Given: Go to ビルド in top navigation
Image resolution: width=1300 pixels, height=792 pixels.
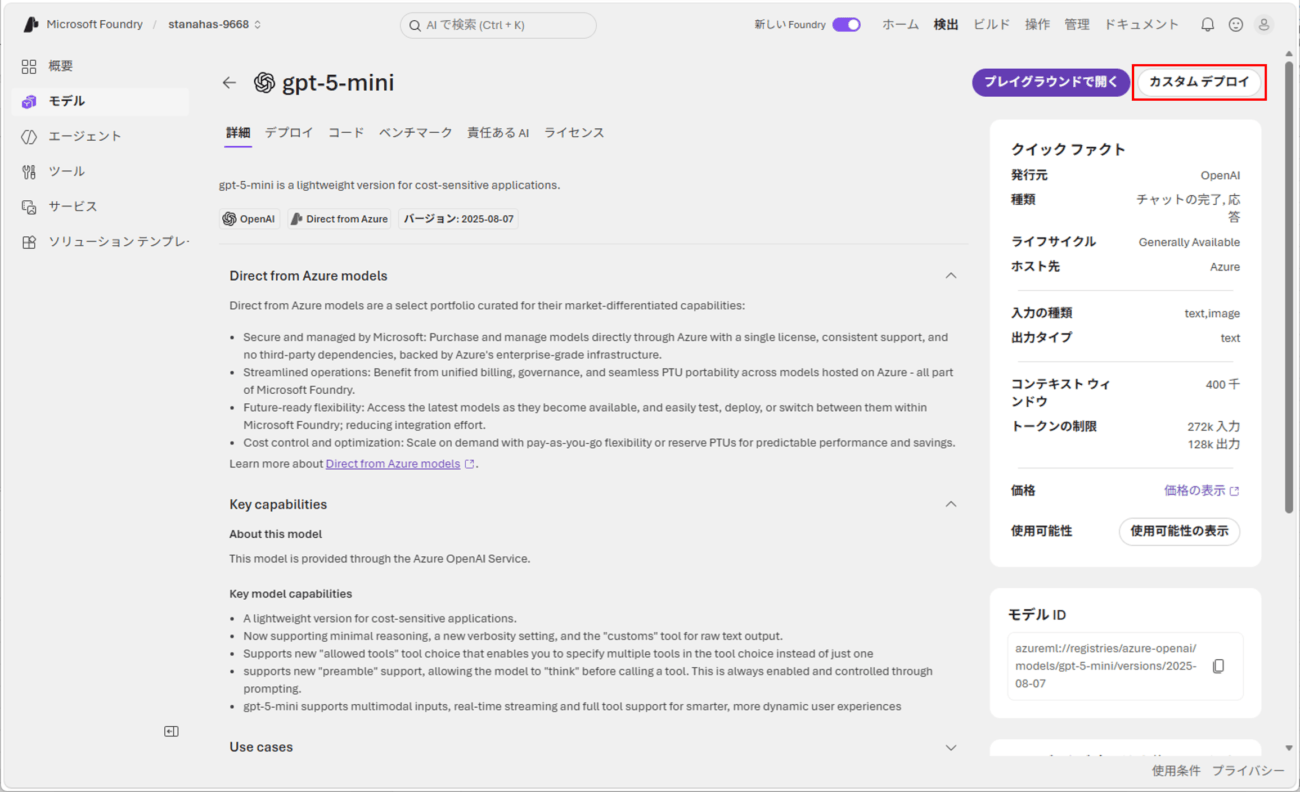Looking at the screenshot, I should [x=992, y=25].
